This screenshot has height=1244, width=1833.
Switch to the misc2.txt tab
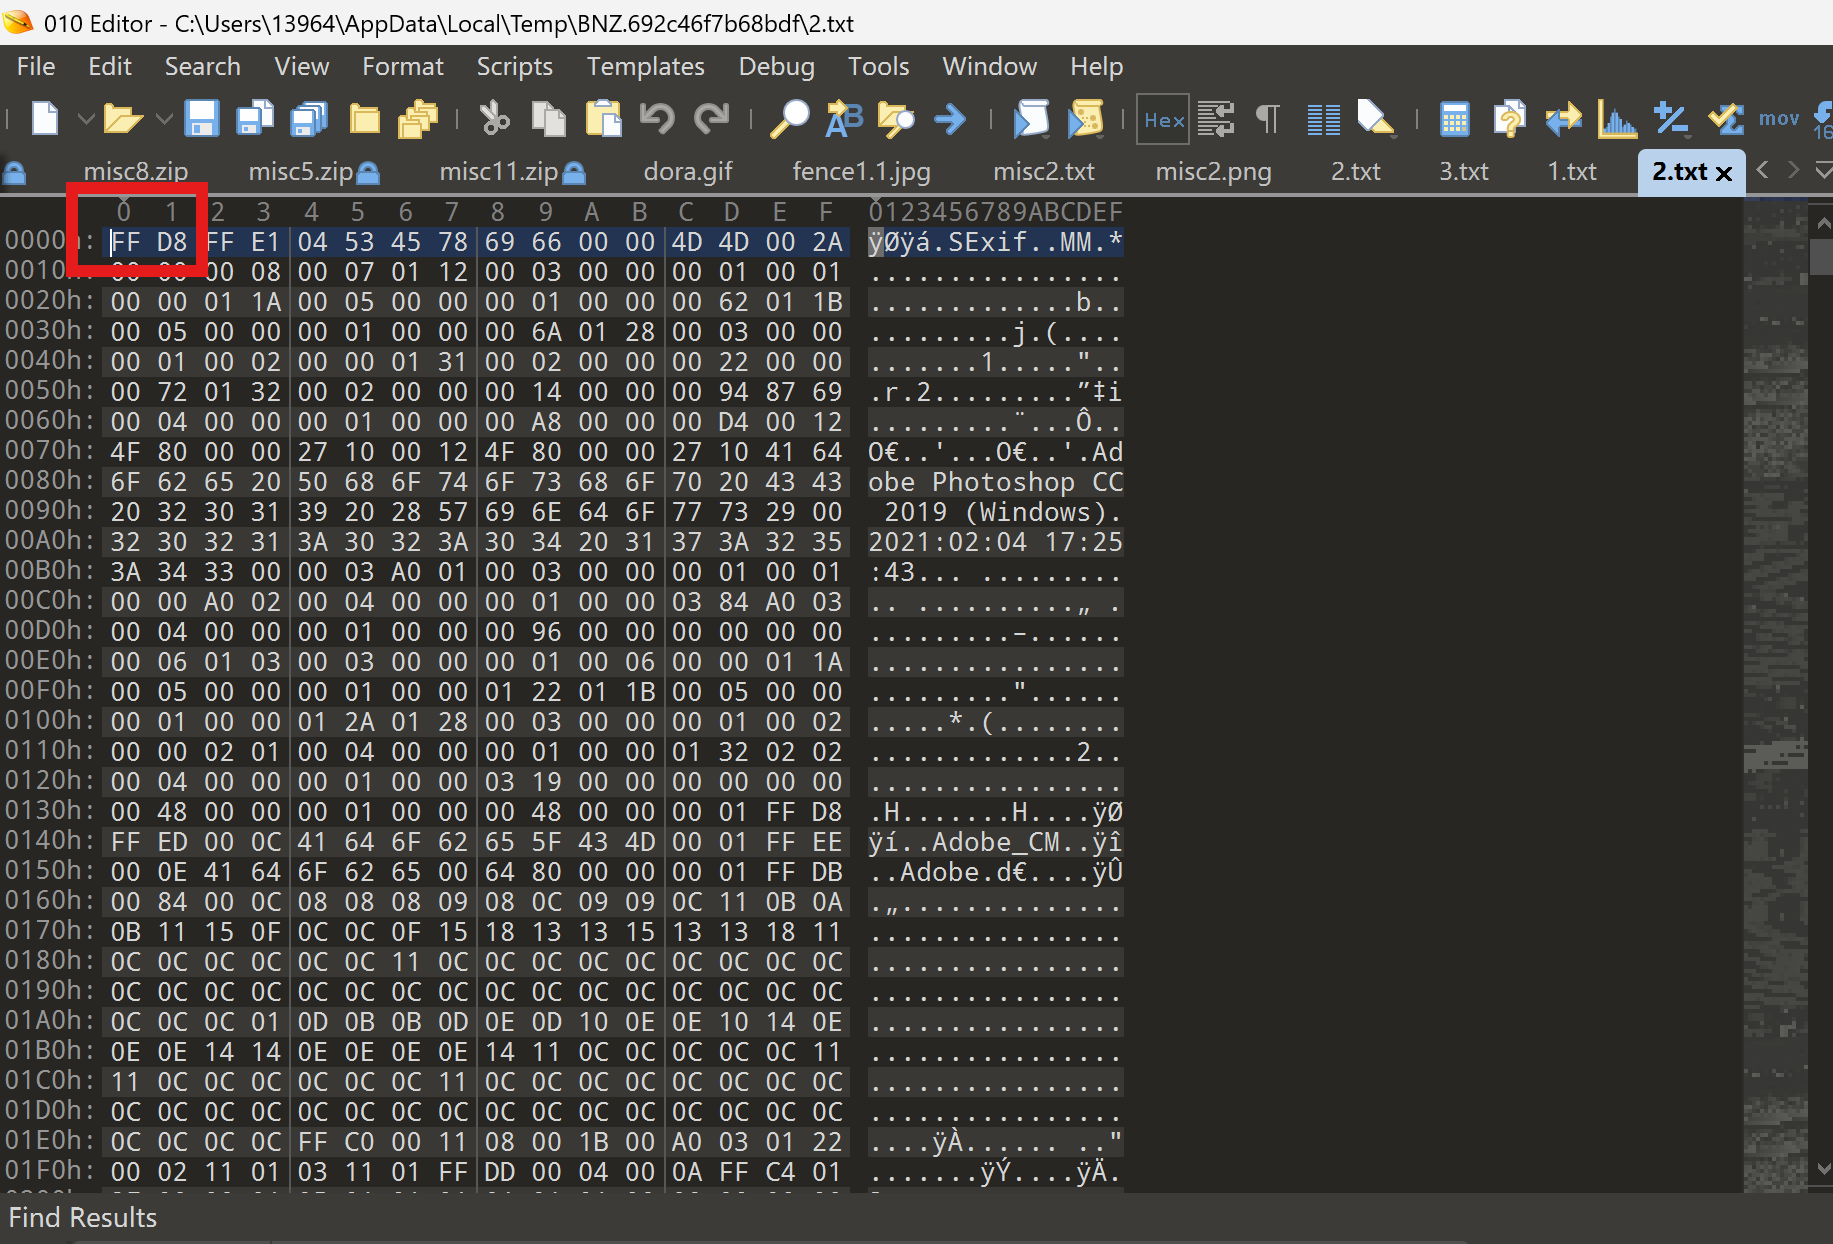coord(1043,172)
